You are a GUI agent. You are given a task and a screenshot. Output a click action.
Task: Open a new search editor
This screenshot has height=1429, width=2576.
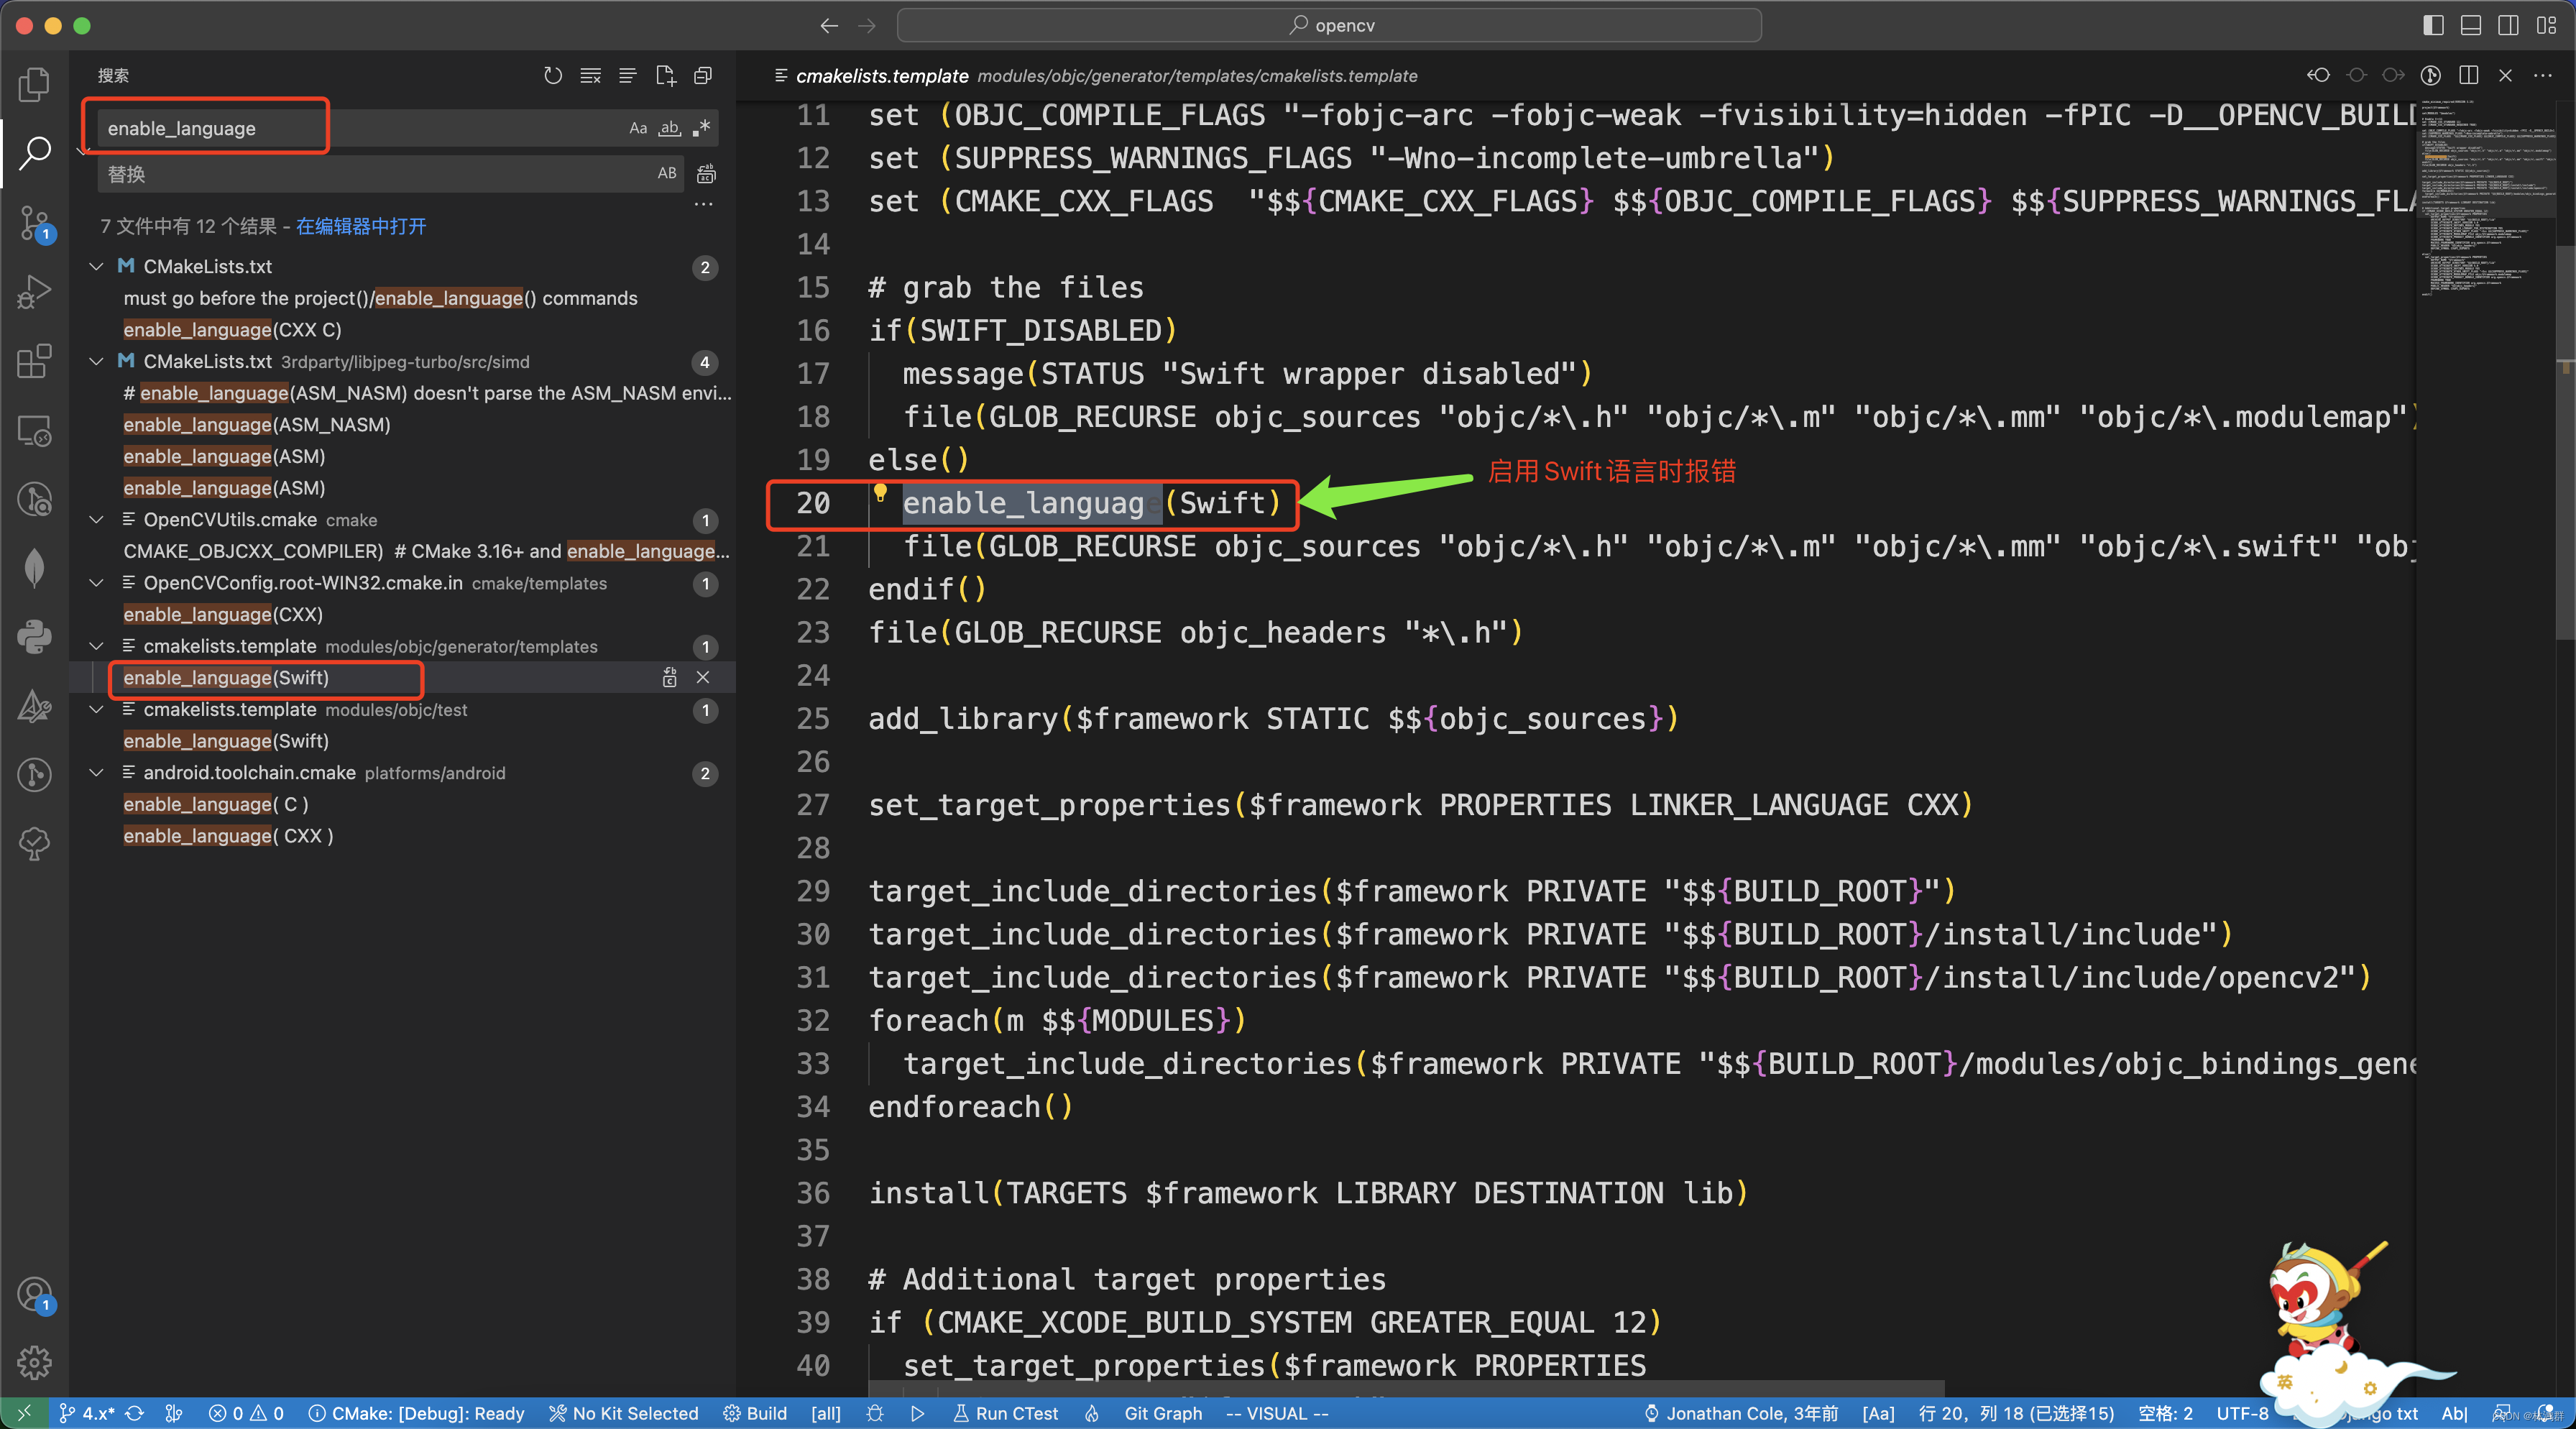(x=665, y=76)
